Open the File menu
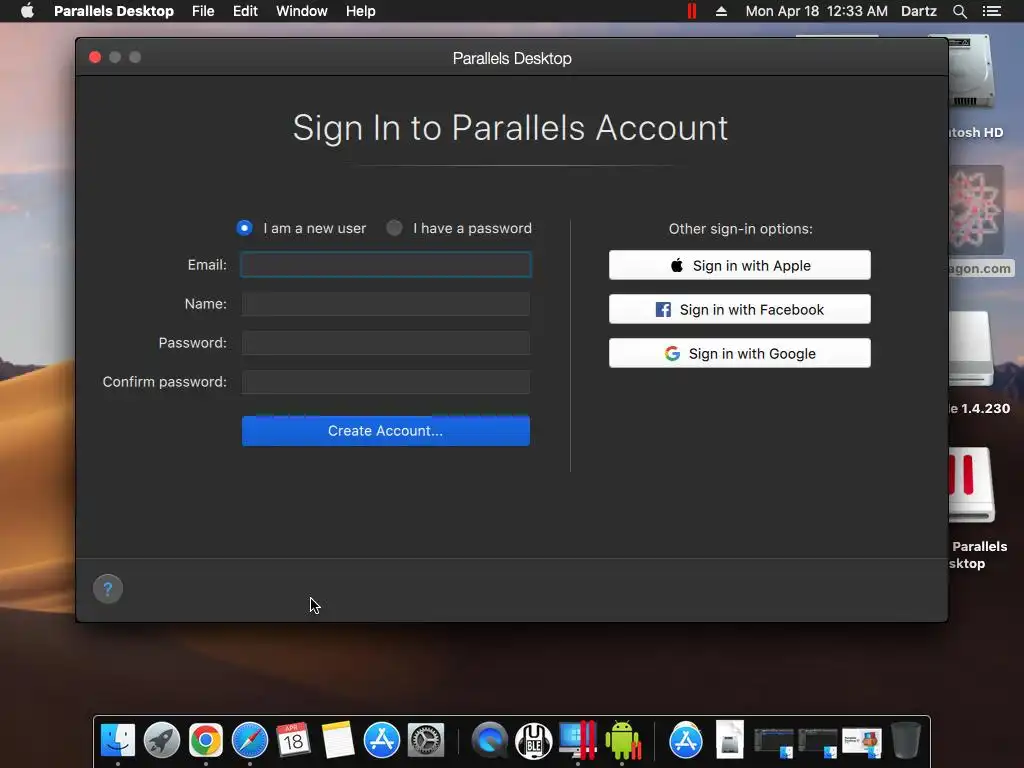Screen dimensions: 1024x768 [203, 11]
